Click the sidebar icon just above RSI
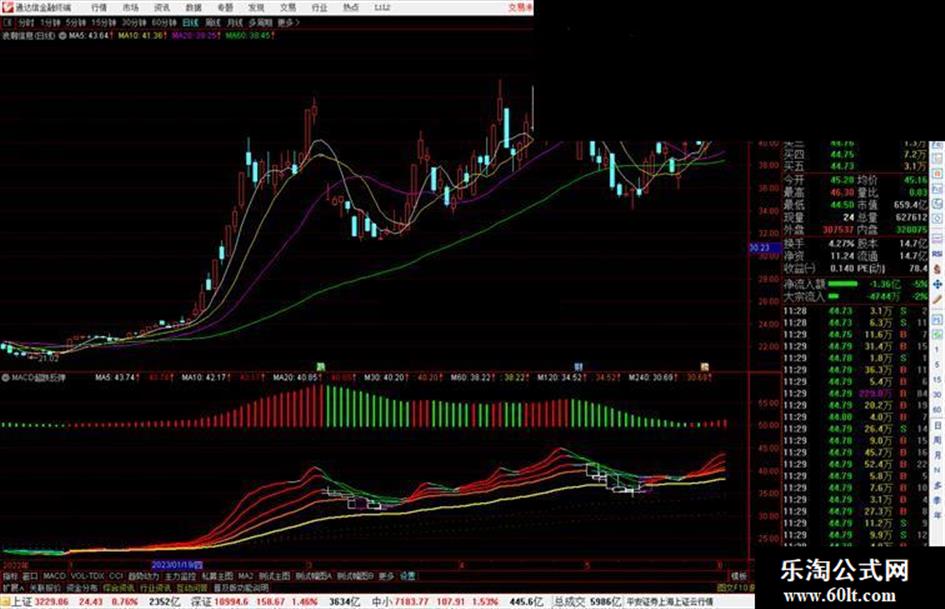 point(937,239)
